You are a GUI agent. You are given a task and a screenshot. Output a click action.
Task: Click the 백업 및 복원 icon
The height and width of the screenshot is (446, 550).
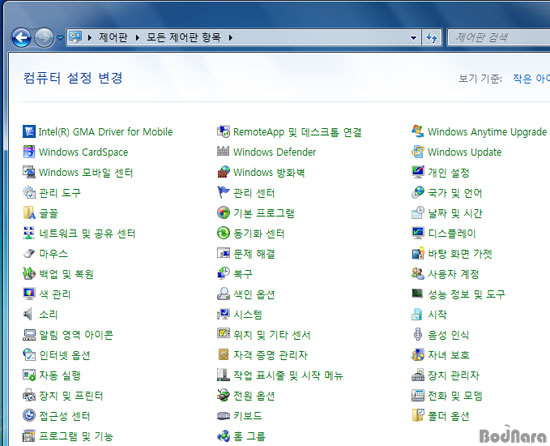[x=29, y=274]
